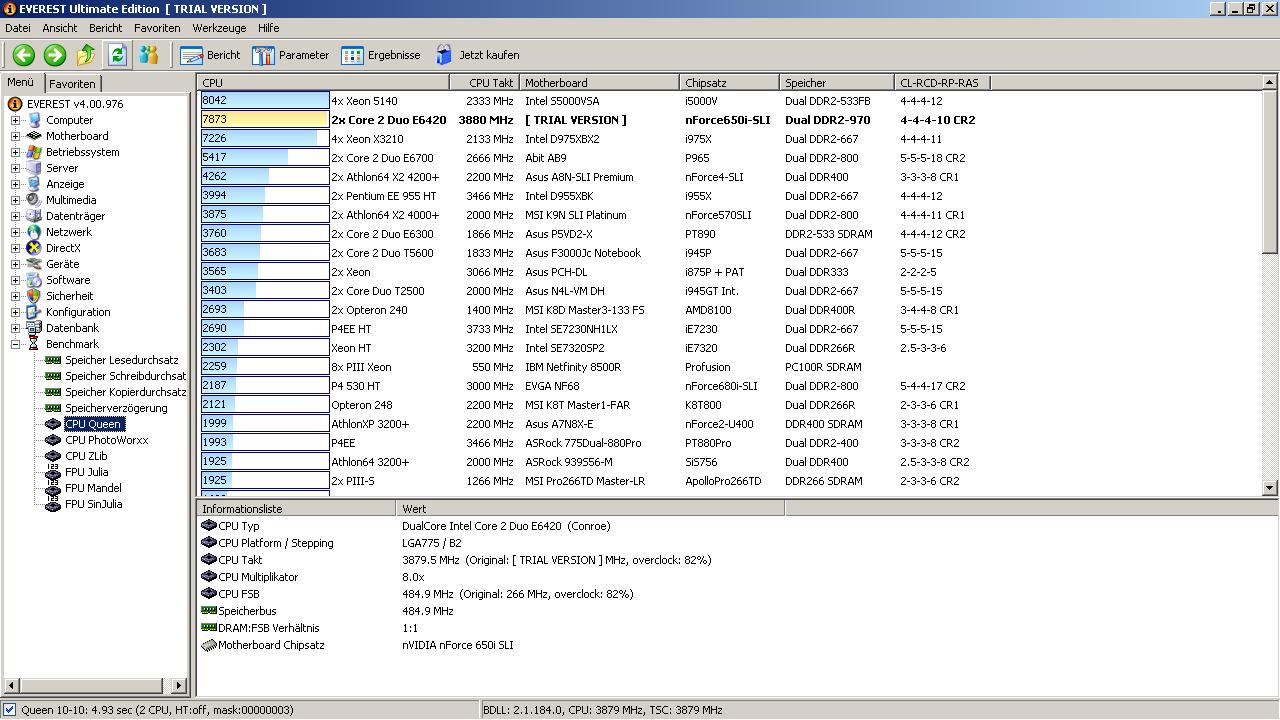1280x720 pixels.
Task: Expand the Computer tree node
Action: (x=16, y=120)
